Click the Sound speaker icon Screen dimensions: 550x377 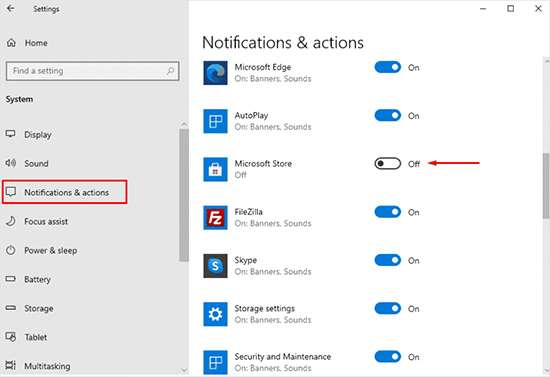11,163
